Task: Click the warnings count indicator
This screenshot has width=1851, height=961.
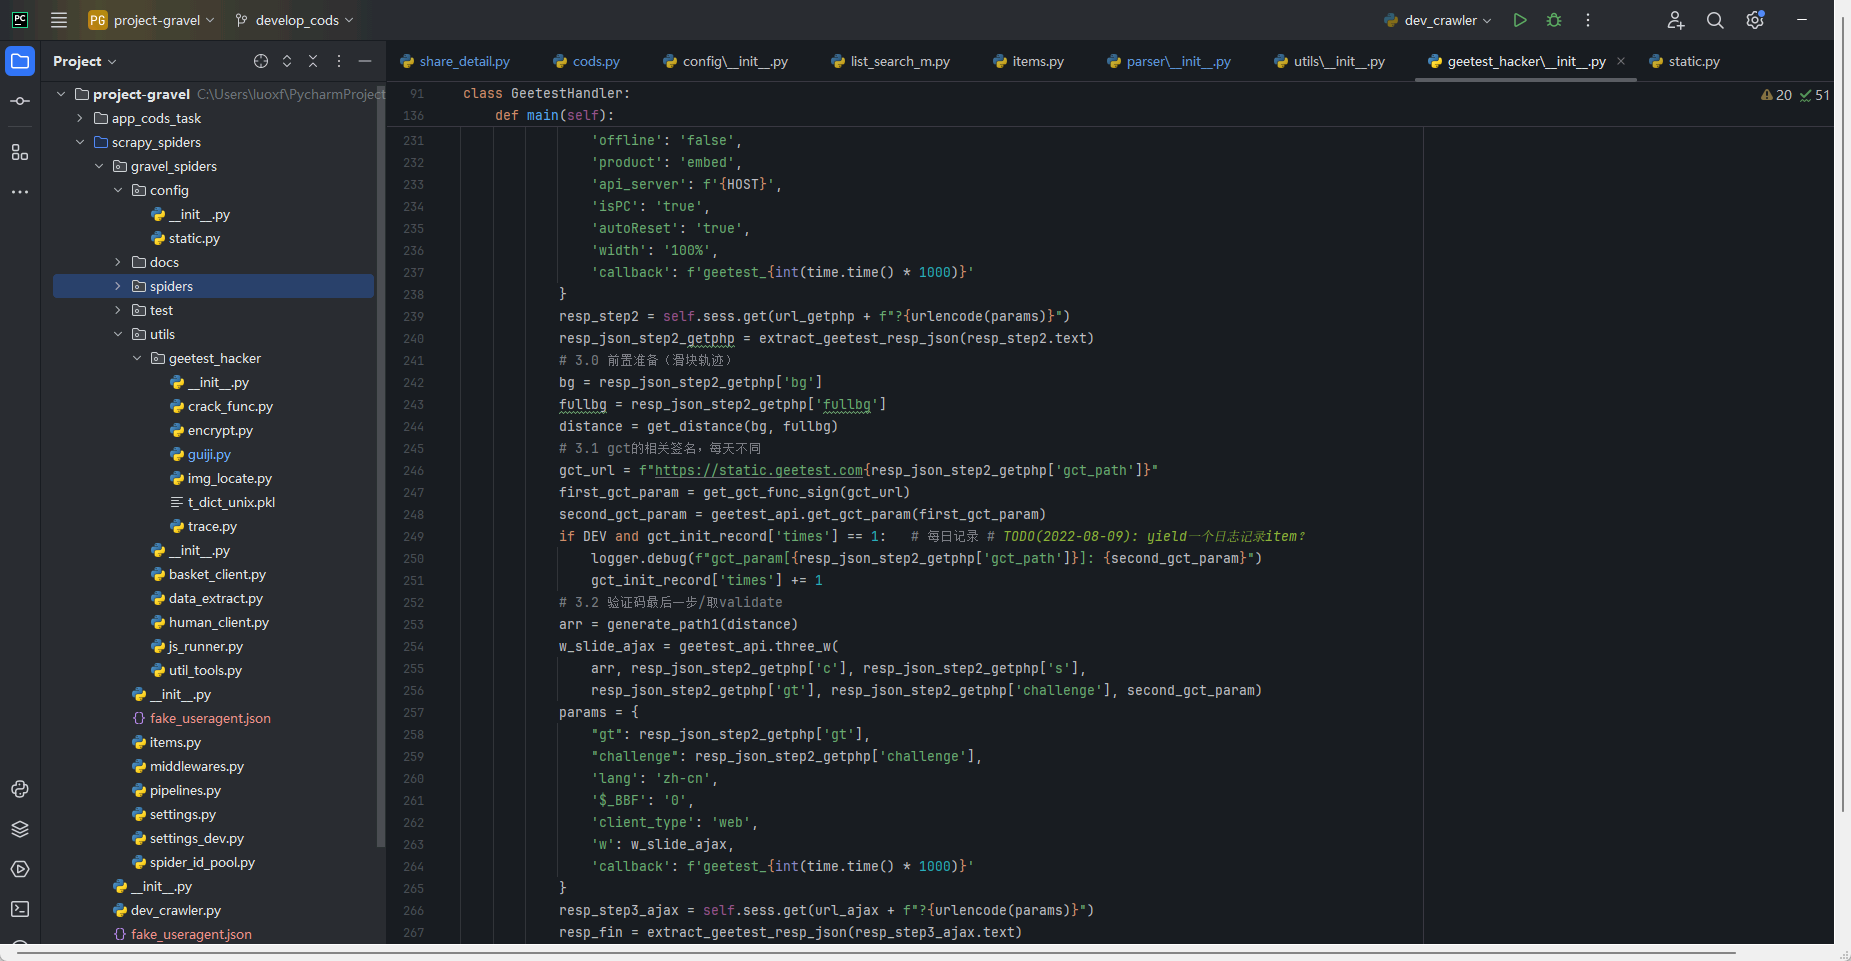Action: click(1777, 95)
